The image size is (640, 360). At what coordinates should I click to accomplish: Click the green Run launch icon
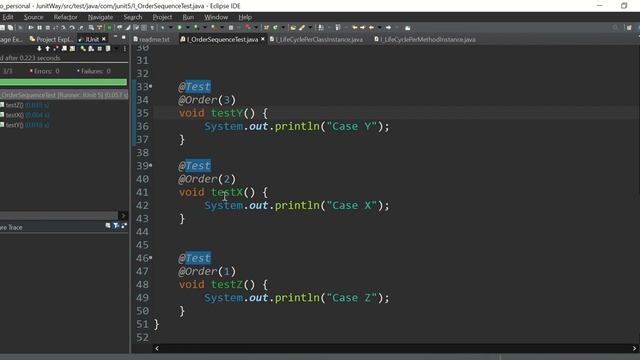coord(179,27)
